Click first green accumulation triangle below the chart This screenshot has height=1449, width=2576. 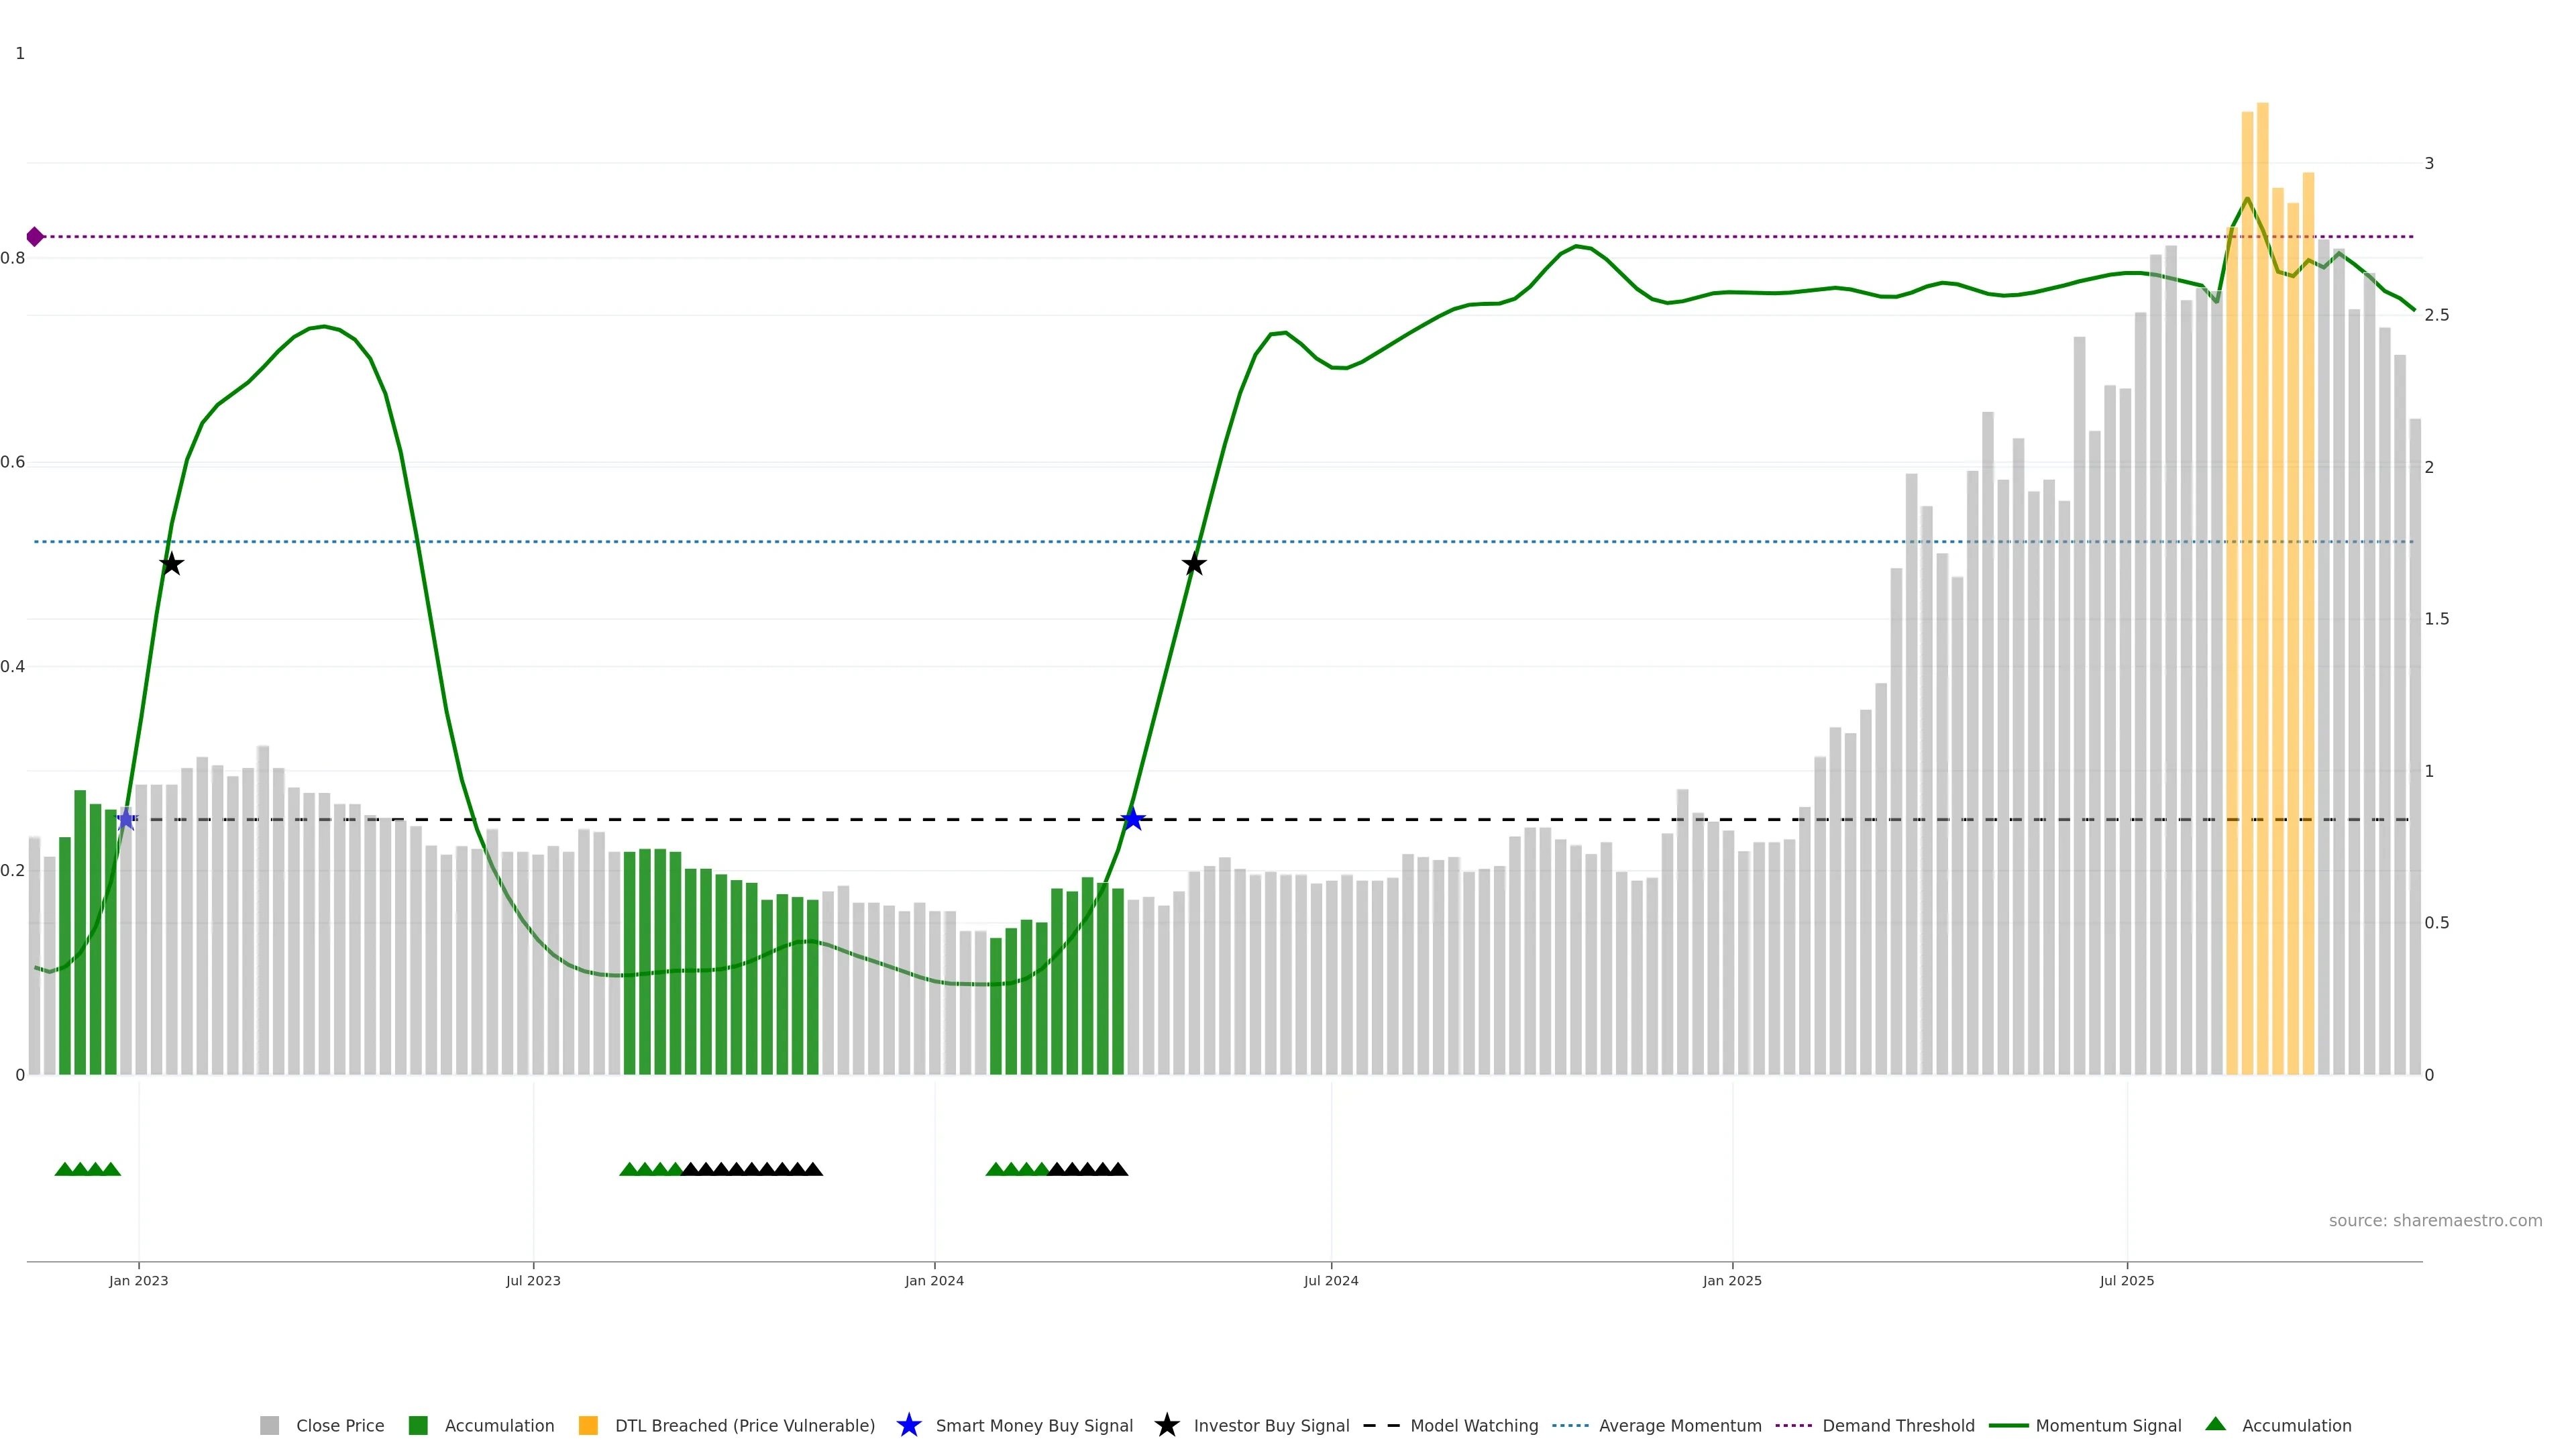point(64,1169)
